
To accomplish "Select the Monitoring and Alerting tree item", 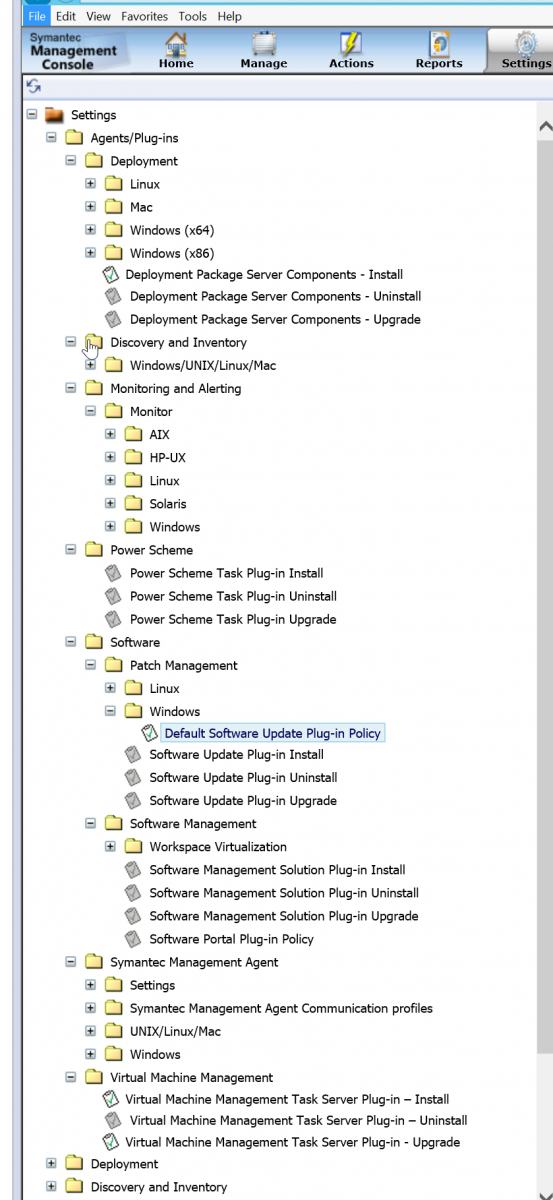I will coord(176,388).
